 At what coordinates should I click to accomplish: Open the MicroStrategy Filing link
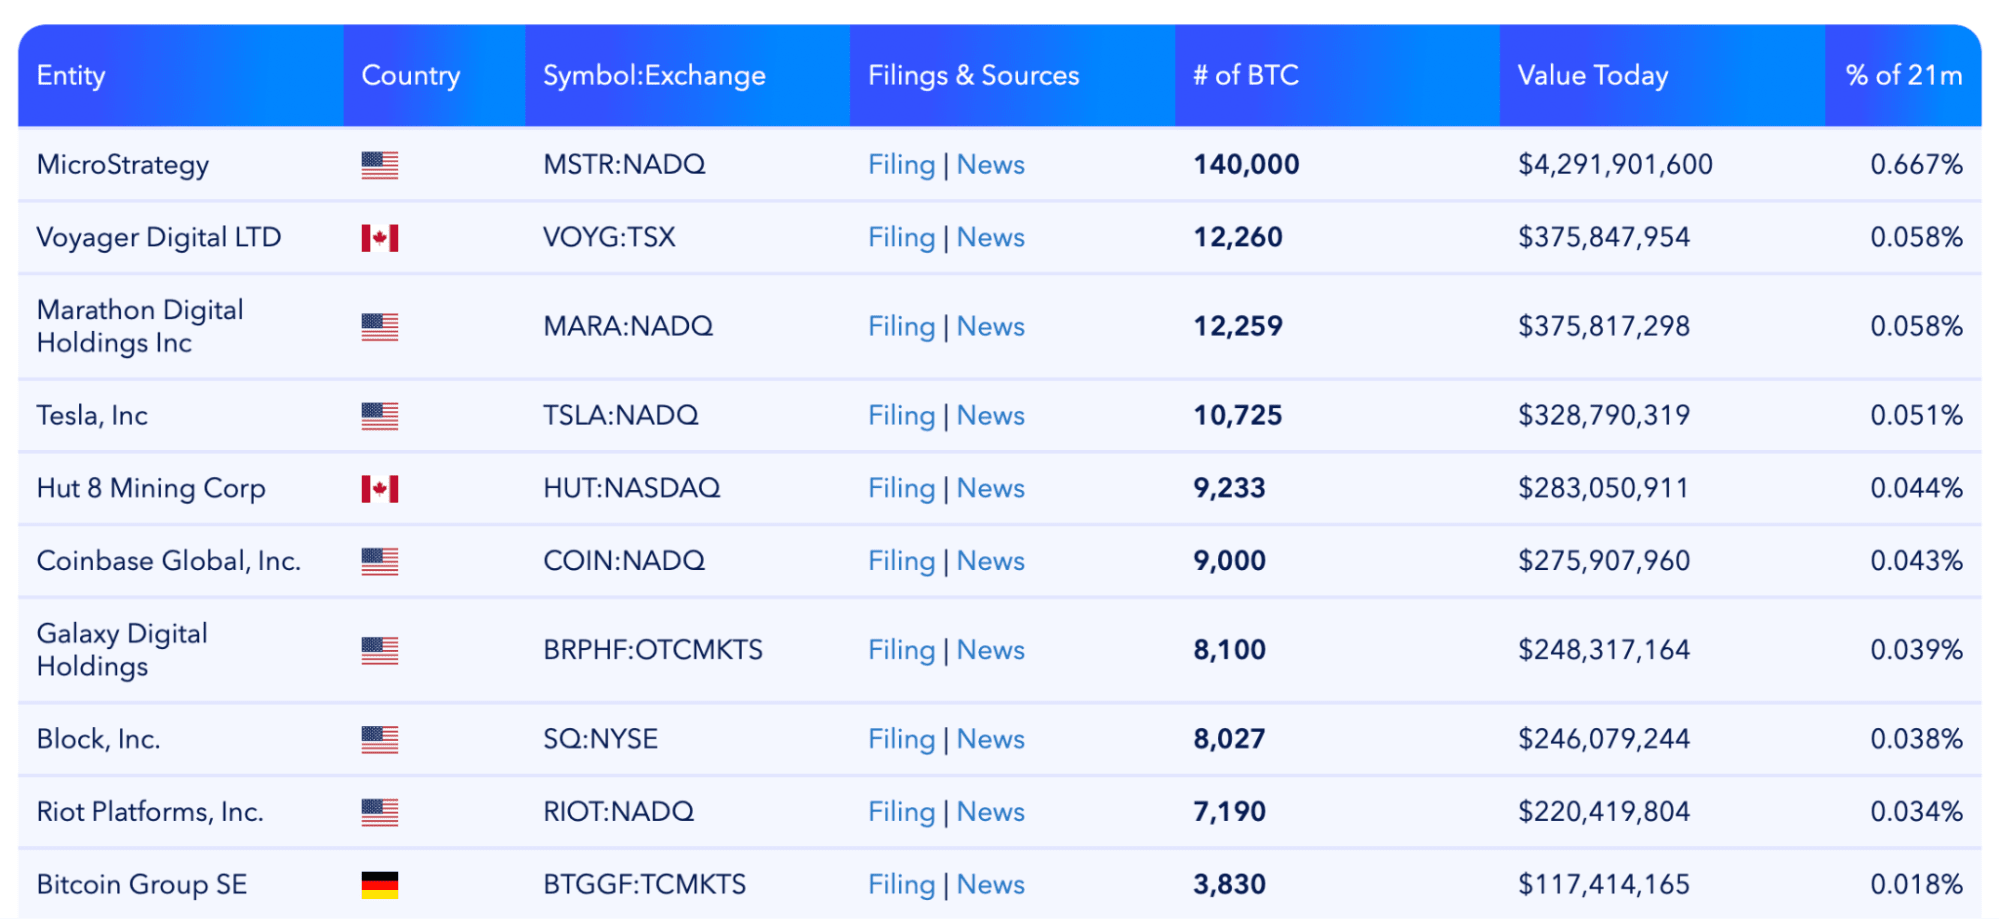click(x=901, y=165)
